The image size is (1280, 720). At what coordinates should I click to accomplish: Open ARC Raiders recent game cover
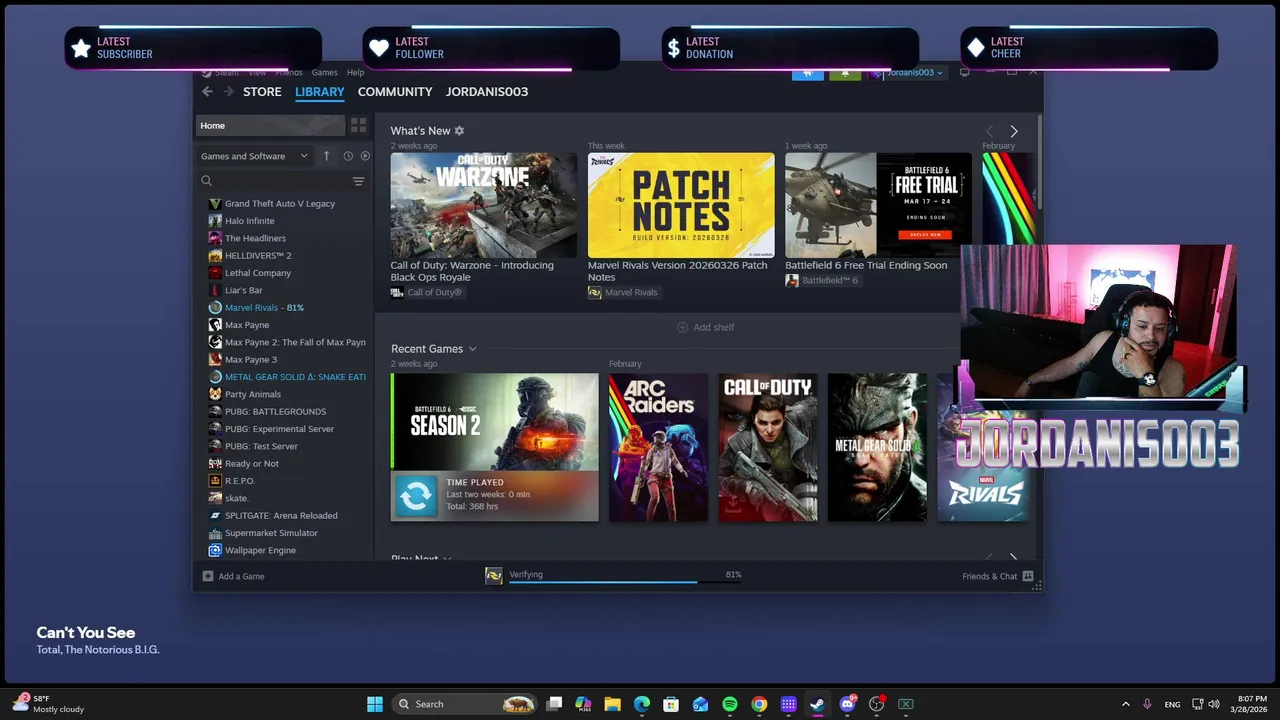(658, 448)
